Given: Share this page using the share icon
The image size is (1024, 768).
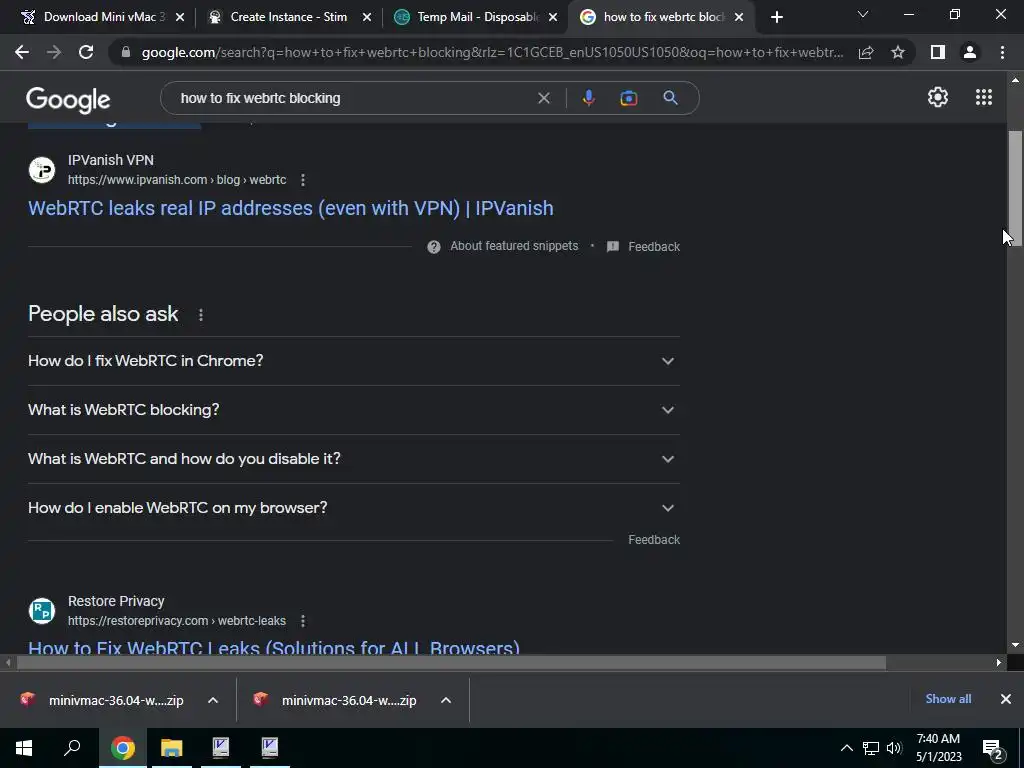Looking at the screenshot, I should point(866,52).
